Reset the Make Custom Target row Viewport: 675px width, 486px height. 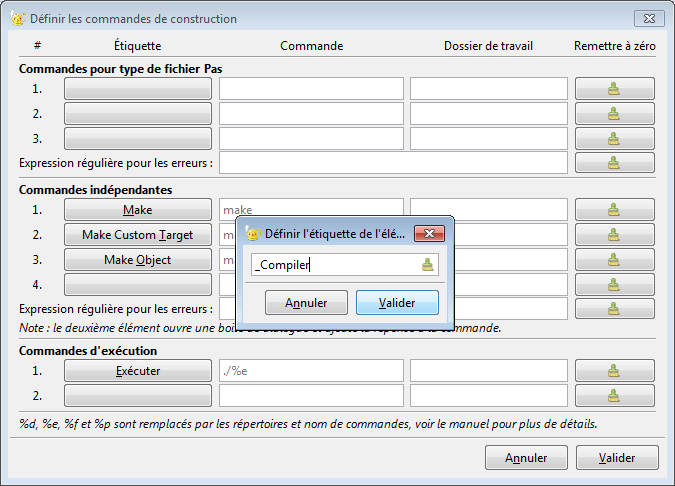tap(614, 235)
